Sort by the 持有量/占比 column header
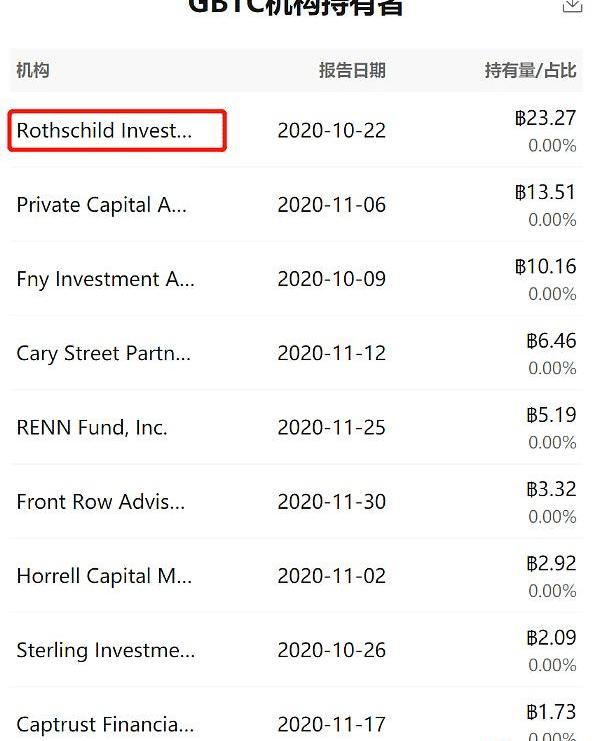The width and height of the screenshot is (600, 741). (x=530, y=70)
